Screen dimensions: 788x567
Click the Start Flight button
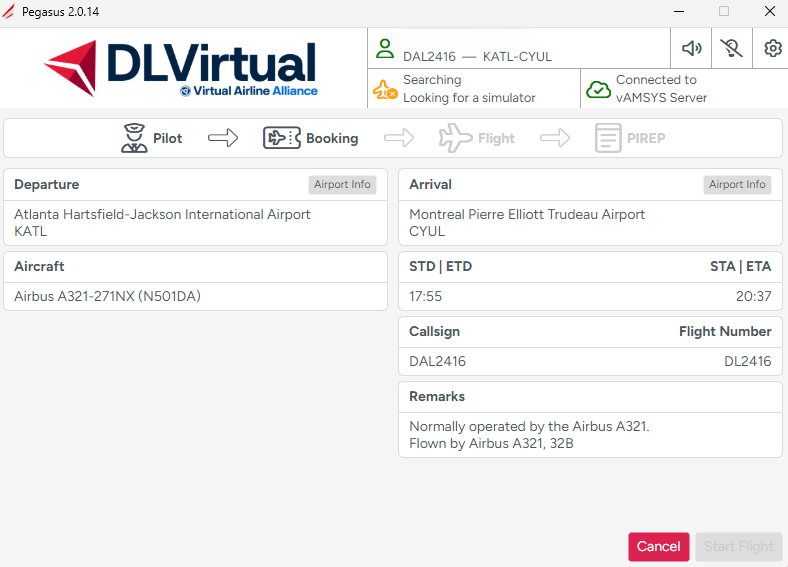pyautogui.click(x=739, y=546)
